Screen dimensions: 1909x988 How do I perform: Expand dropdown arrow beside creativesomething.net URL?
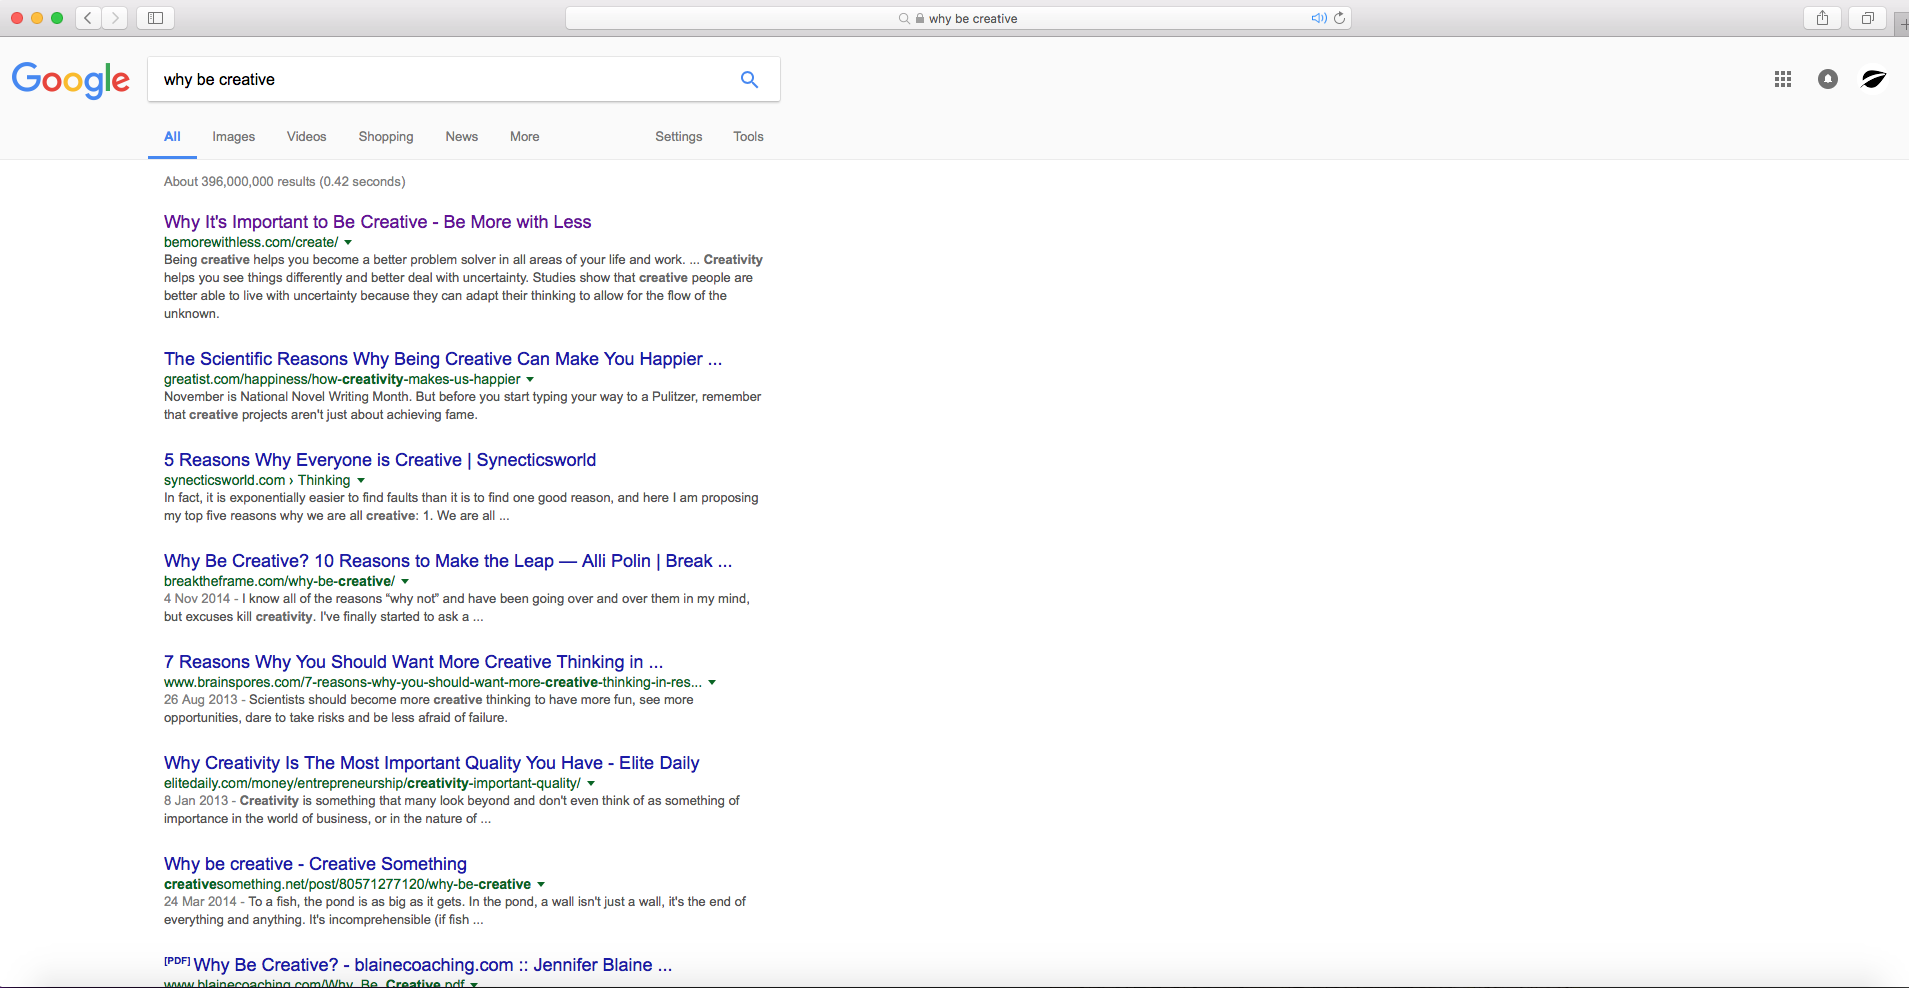(x=541, y=884)
